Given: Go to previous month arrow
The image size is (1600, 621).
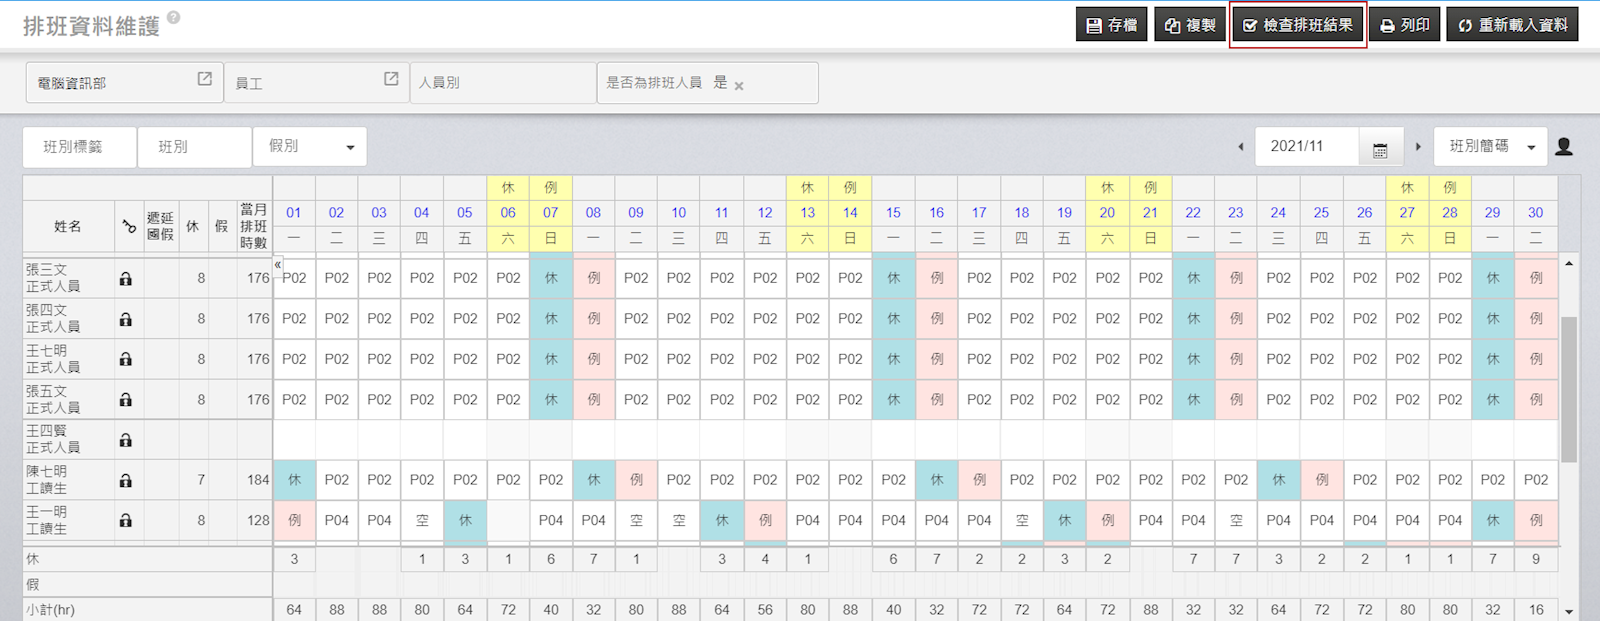Looking at the screenshot, I should point(1241,147).
